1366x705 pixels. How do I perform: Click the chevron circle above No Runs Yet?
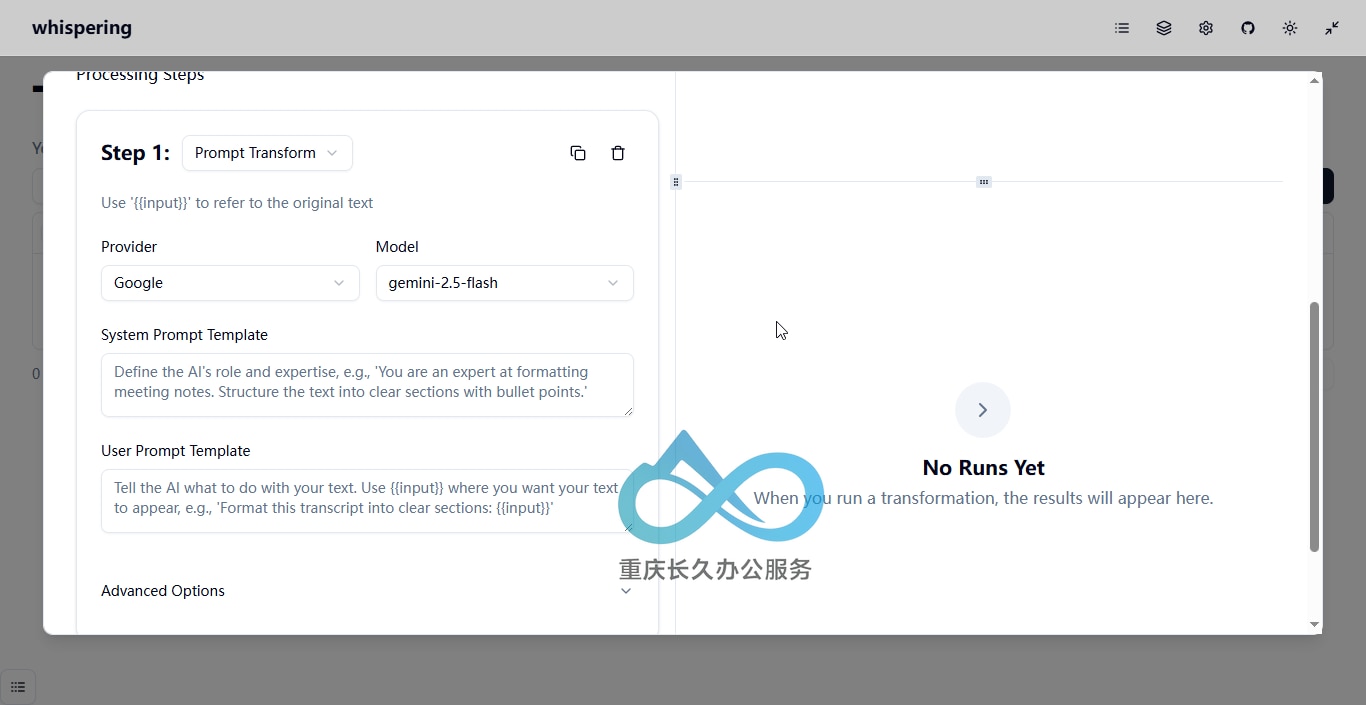983,410
